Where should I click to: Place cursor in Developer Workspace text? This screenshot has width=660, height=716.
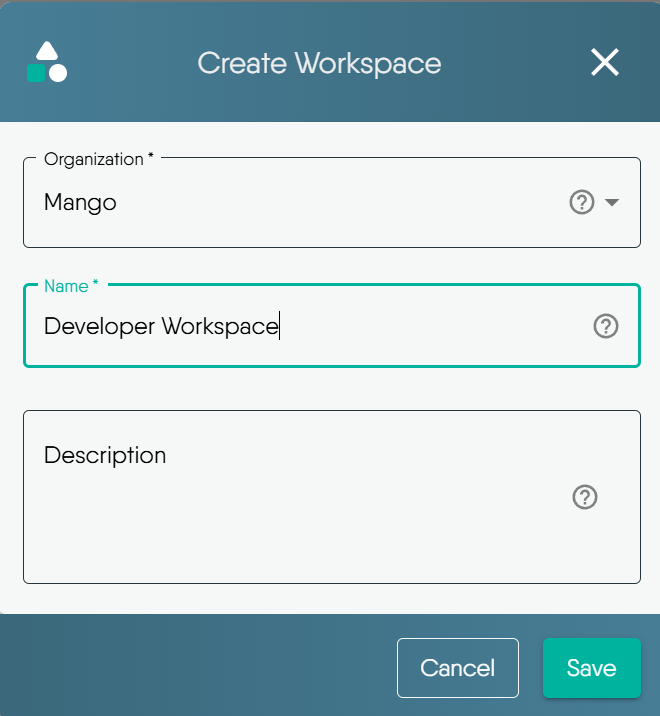tap(160, 326)
